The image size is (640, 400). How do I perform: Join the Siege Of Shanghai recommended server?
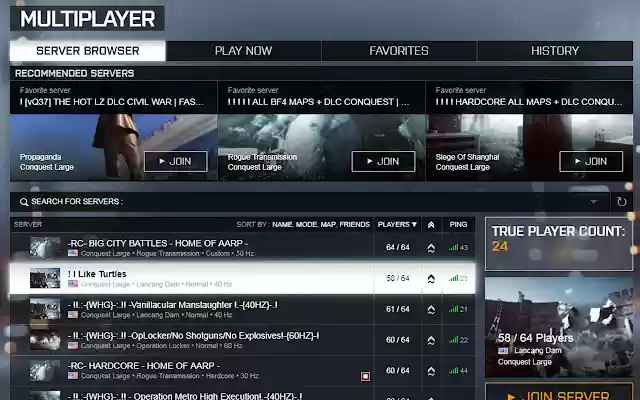click(x=591, y=162)
